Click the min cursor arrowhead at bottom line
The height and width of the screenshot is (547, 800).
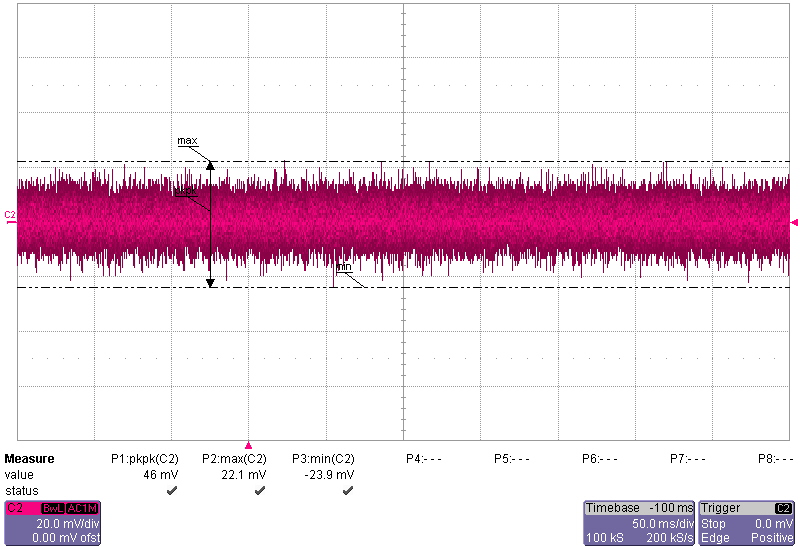[x=210, y=283]
